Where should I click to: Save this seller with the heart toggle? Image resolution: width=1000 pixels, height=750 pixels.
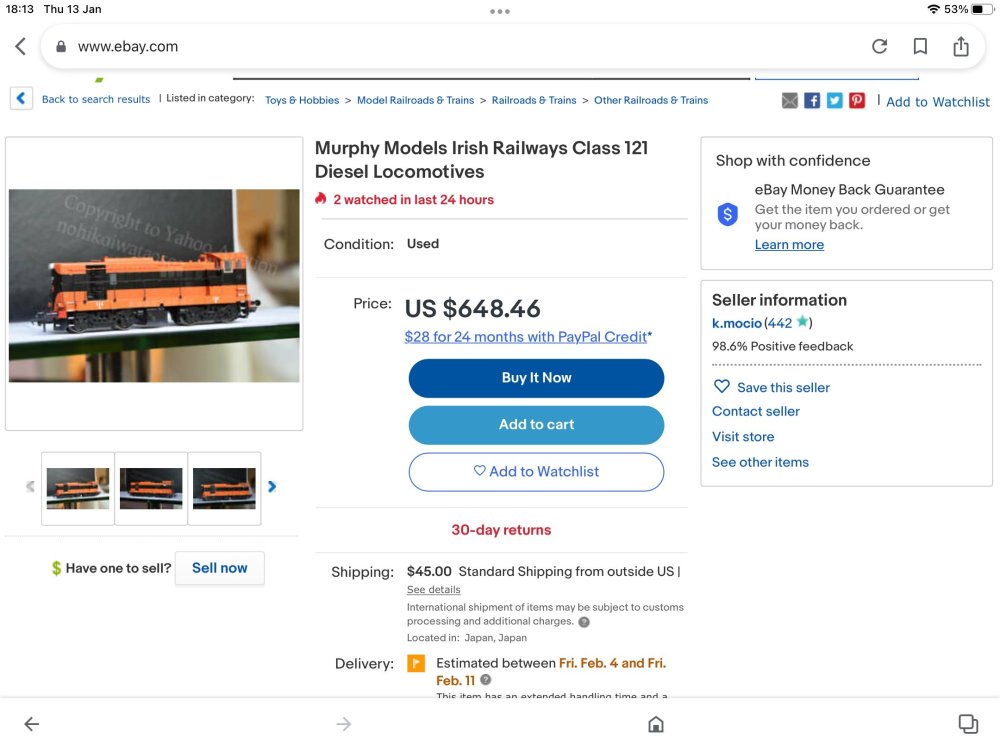[x=722, y=387]
